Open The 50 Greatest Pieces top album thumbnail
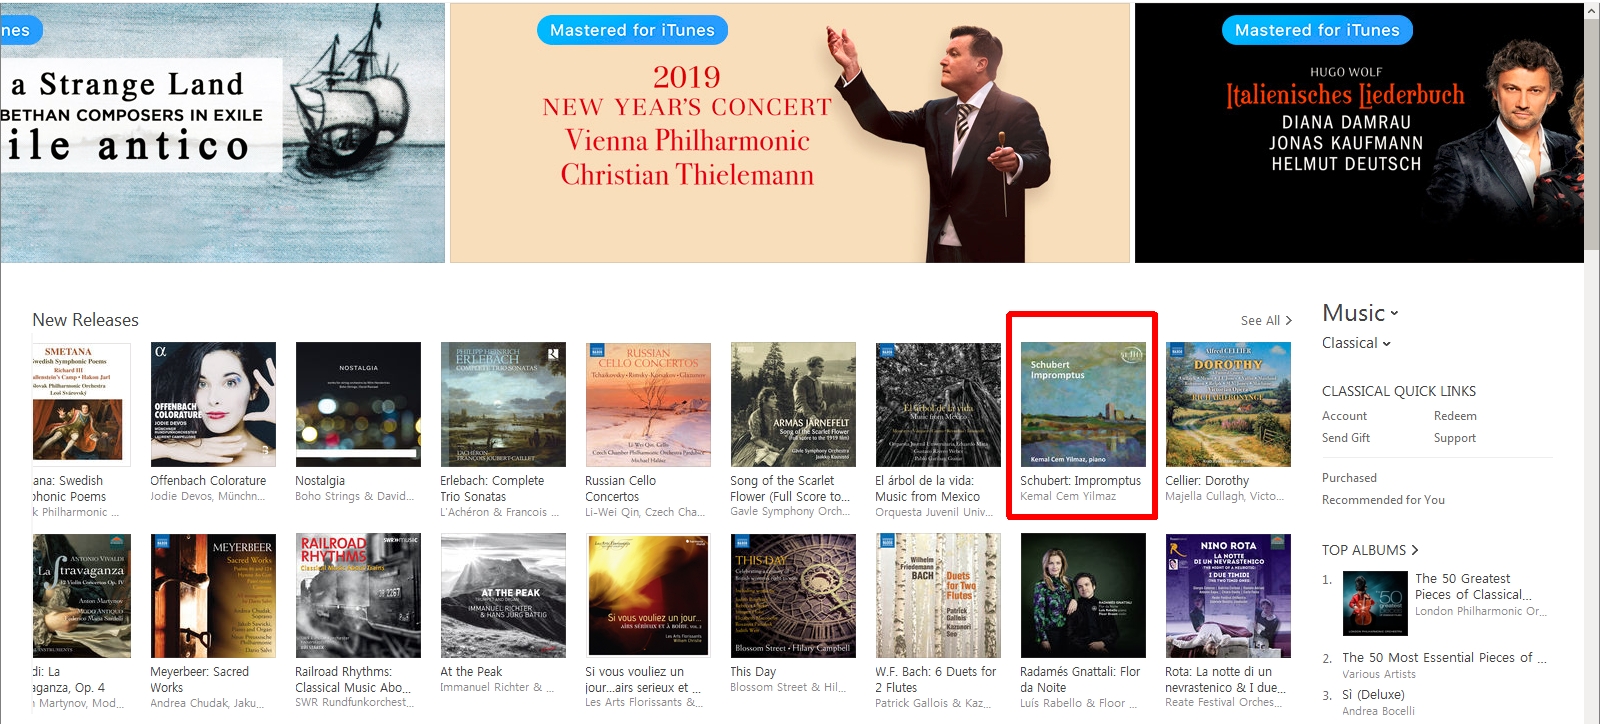Image resolution: width=1600 pixels, height=724 pixels. coord(1375,603)
